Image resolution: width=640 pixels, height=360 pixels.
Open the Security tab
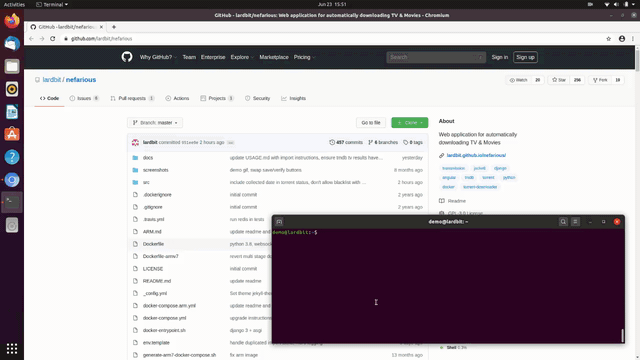(257, 98)
